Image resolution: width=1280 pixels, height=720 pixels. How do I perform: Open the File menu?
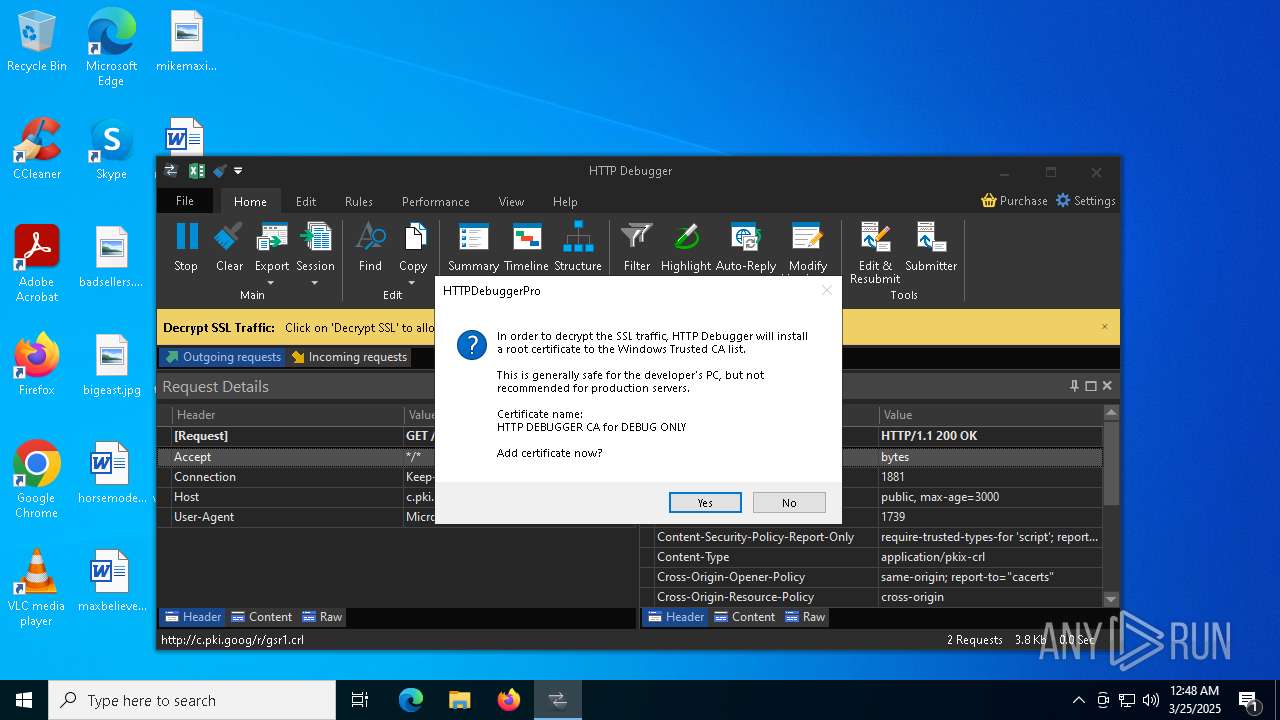tap(185, 201)
